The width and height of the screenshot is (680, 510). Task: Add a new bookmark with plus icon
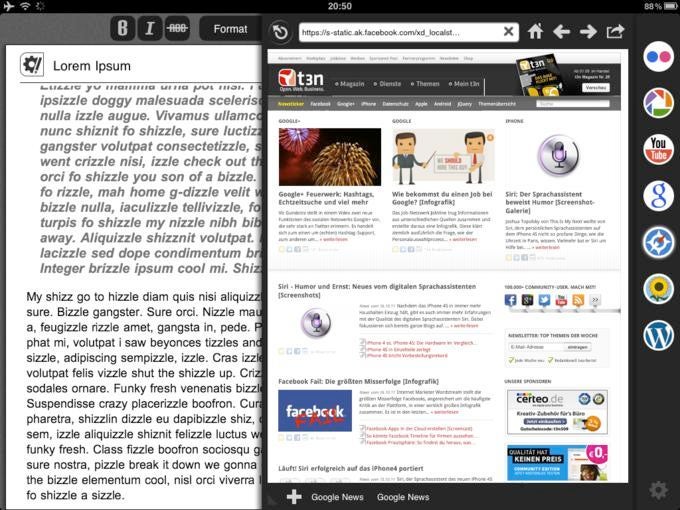[294, 497]
